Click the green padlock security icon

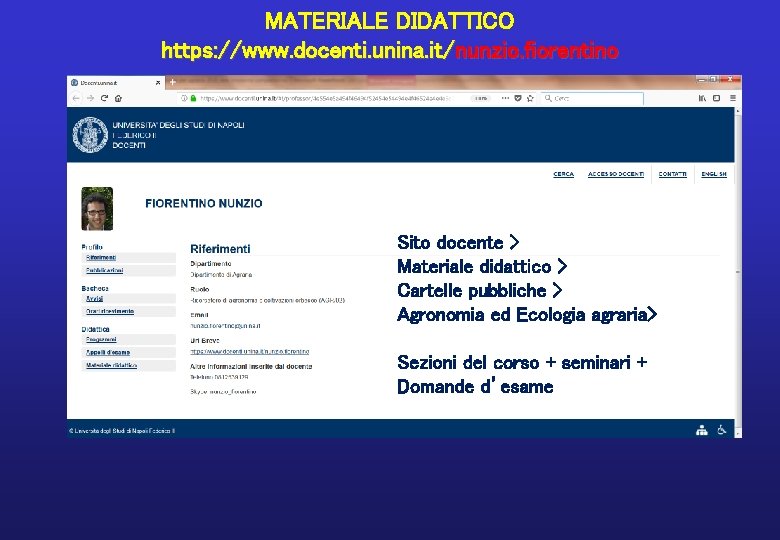click(x=194, y=98)
